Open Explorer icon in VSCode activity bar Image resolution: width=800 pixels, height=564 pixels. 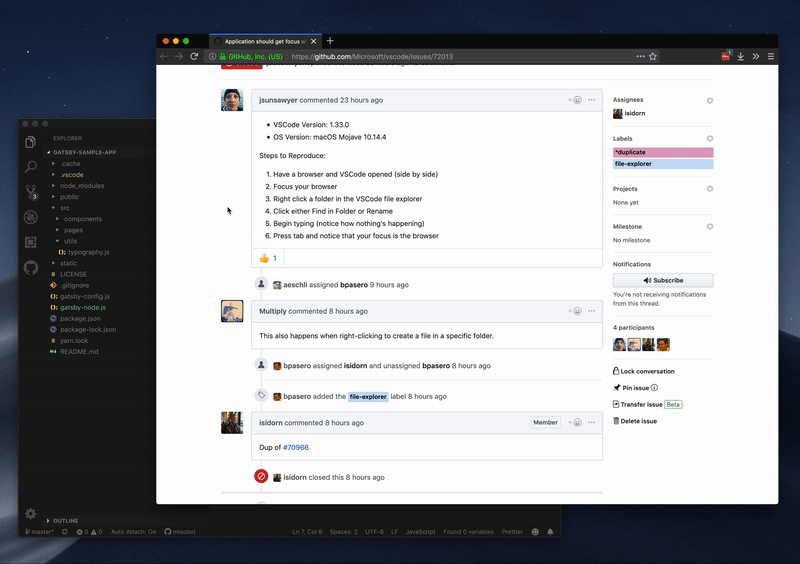pyautogui.click(x=31, y=142)
